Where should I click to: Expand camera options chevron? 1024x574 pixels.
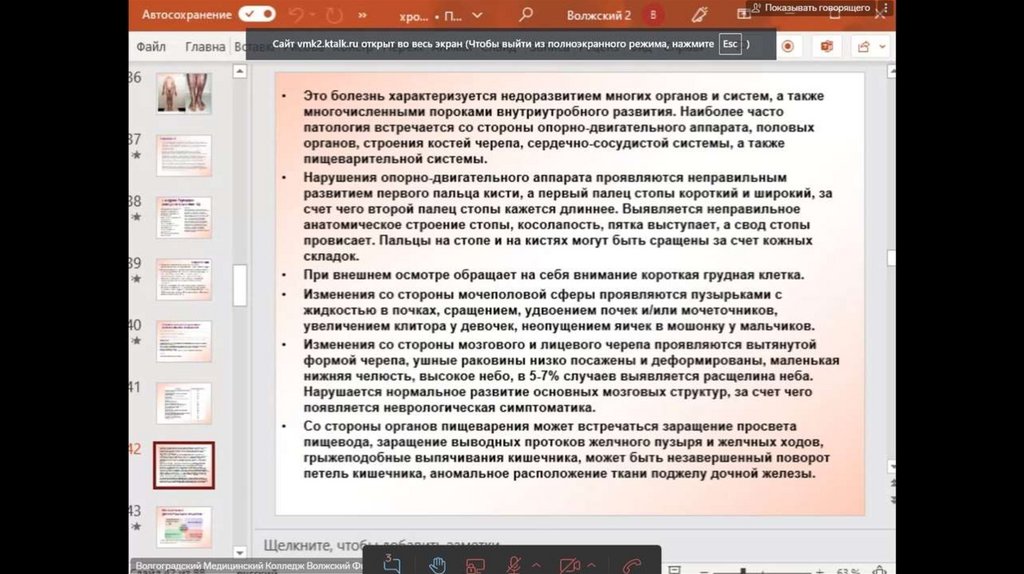(592, 565)
